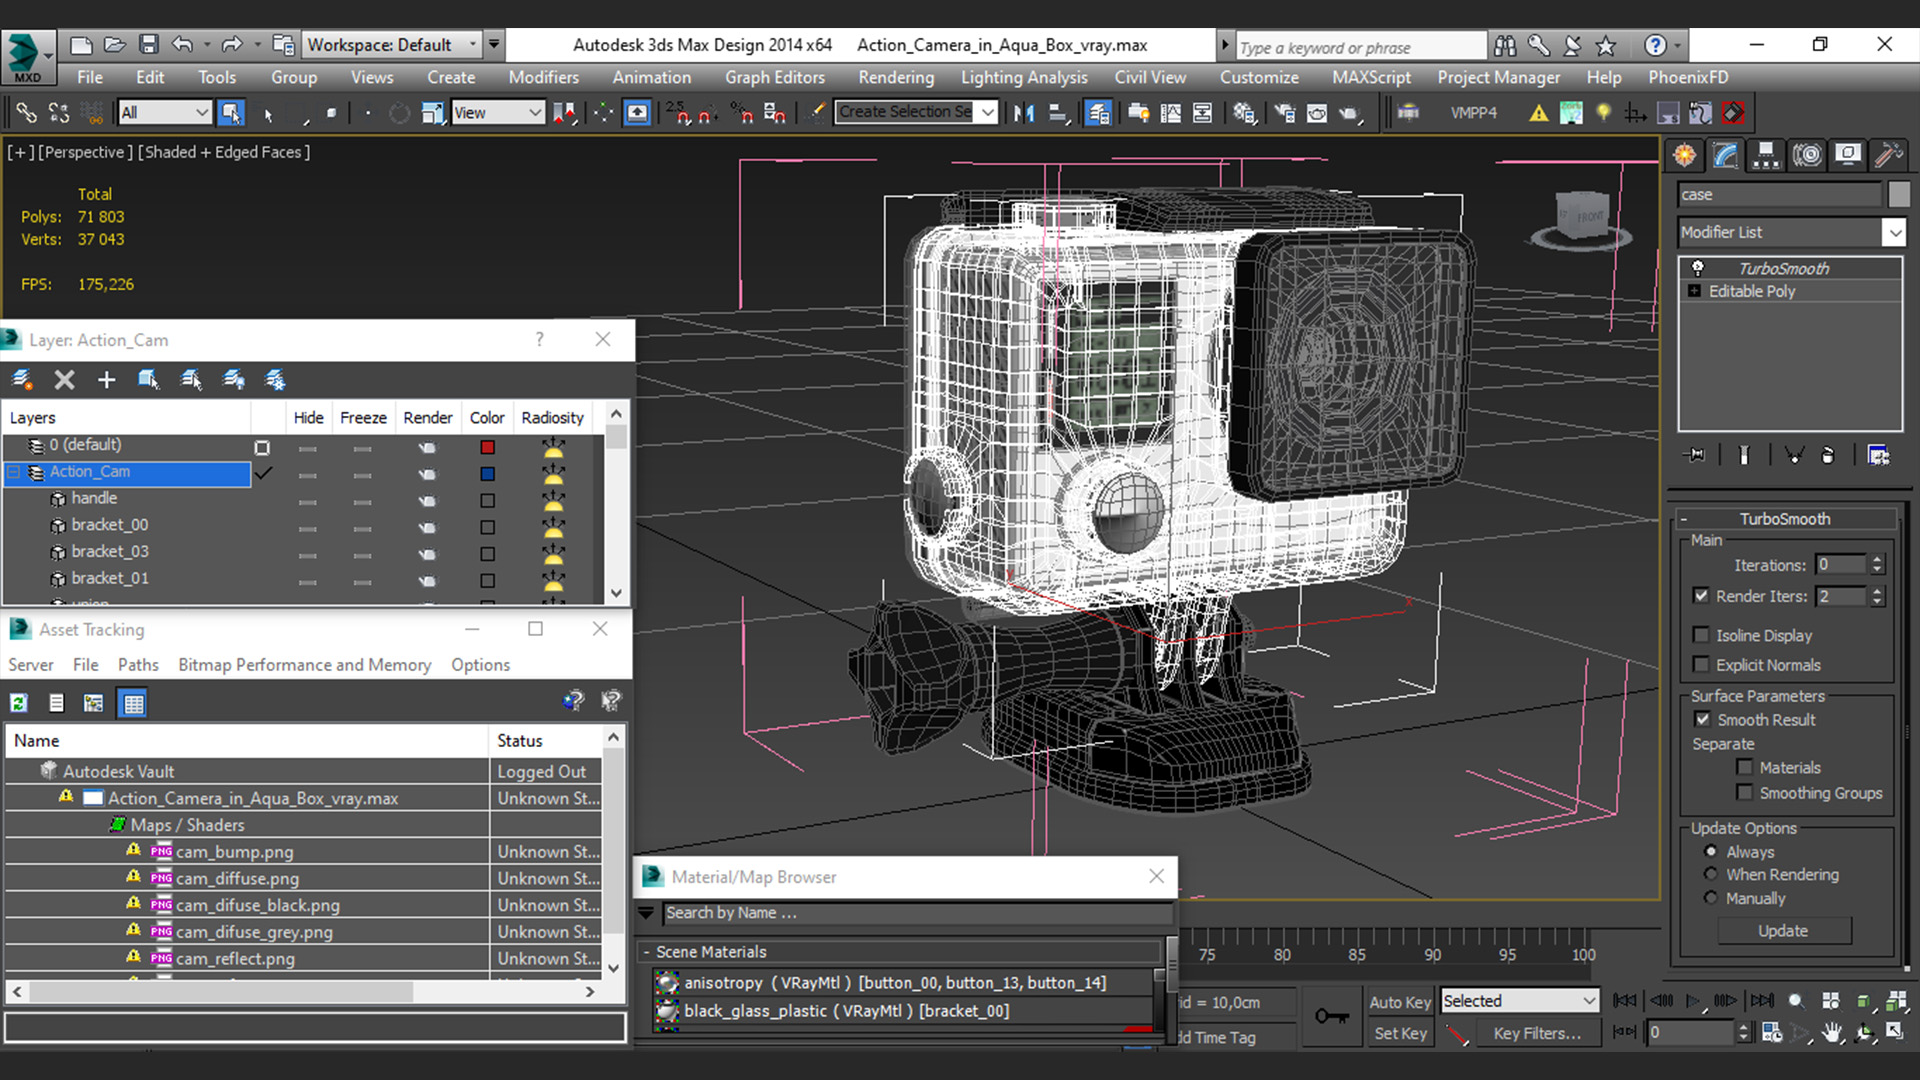Screen dimensions: 1920x1080
Task: Open the Motion command panel tab
Action: coord(1807,155)
